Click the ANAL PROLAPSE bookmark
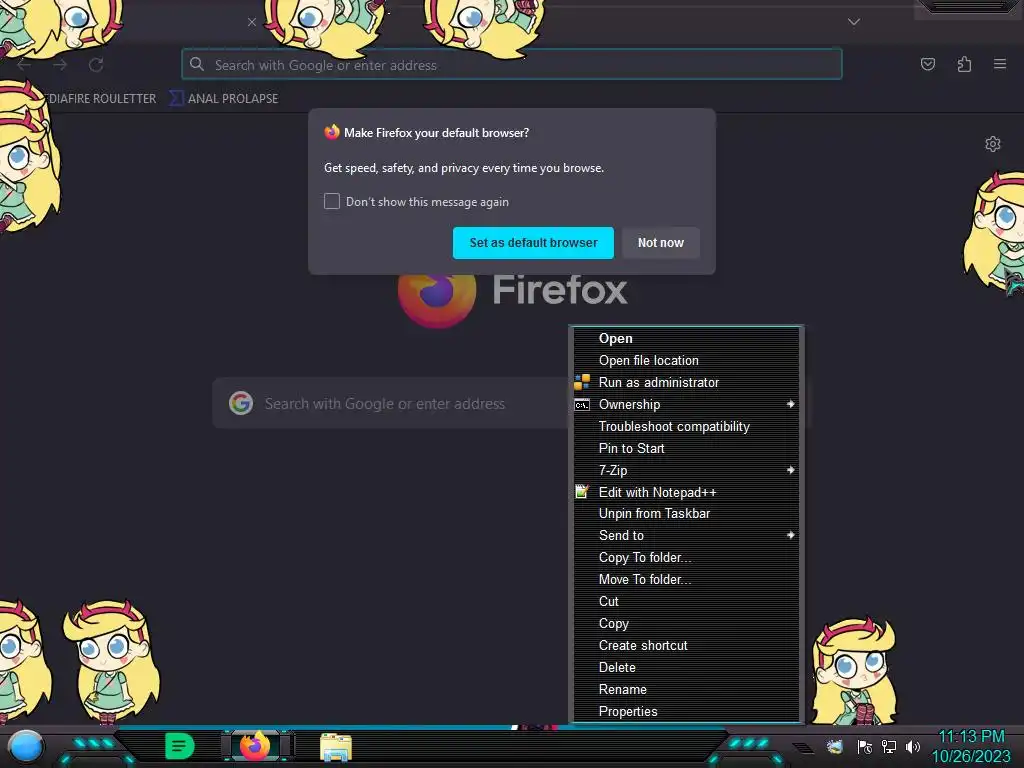 click(x=225, y=99)
